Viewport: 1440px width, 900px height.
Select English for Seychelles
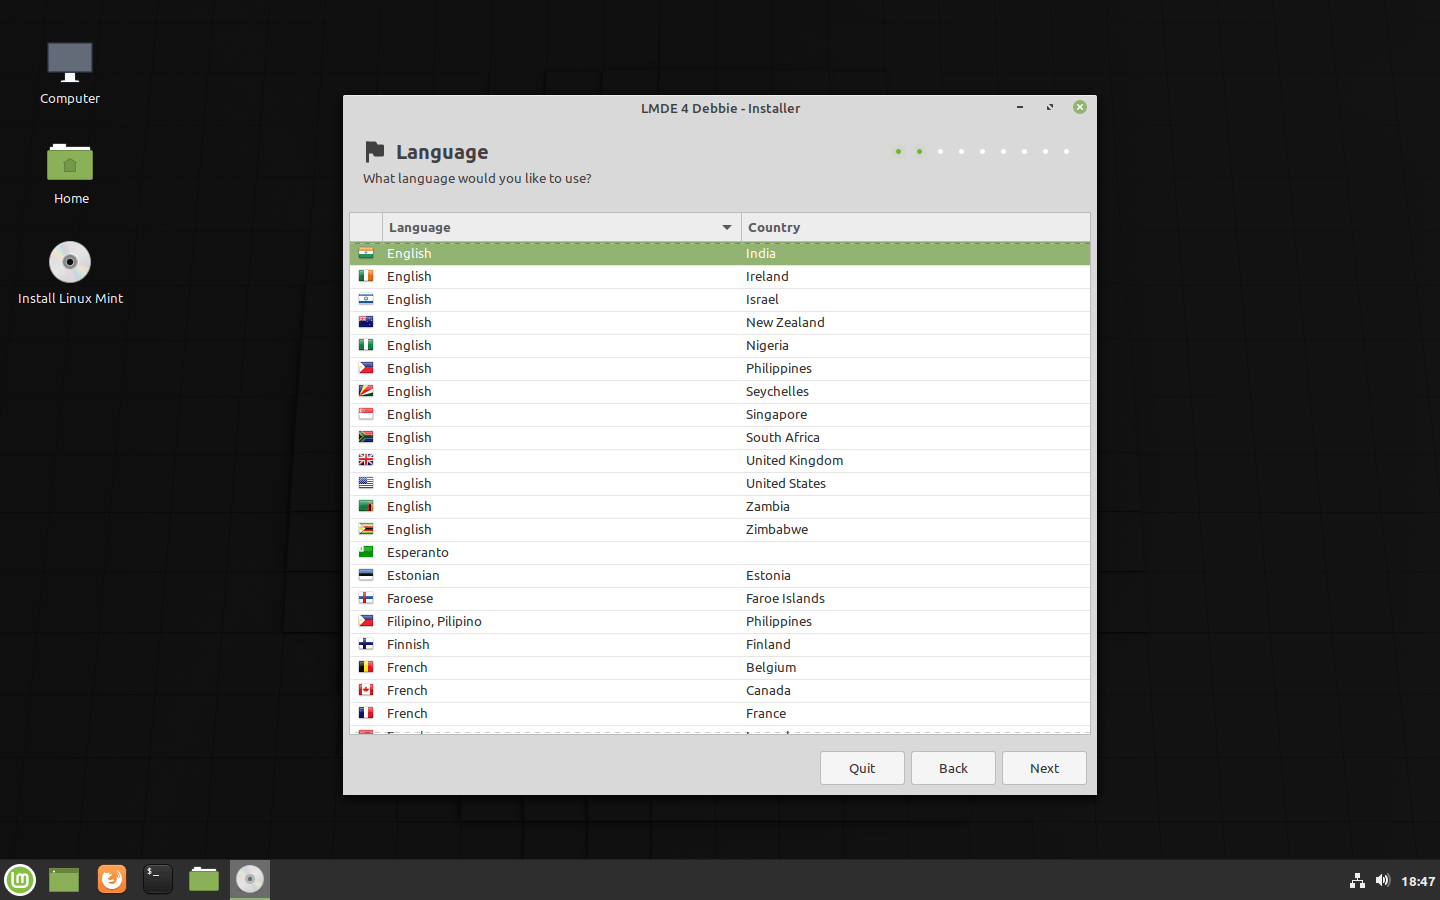pyautogui.click(x=720, y=391)
